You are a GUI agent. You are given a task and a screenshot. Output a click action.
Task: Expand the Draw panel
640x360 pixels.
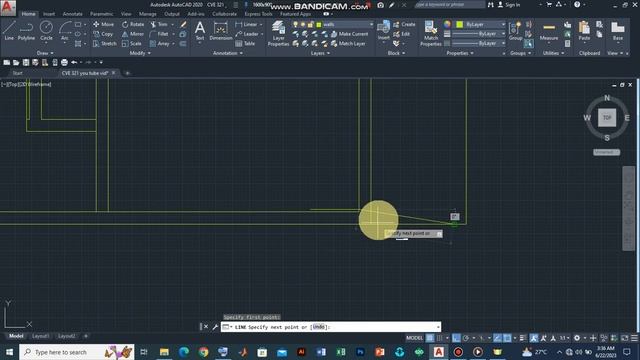tap(44, 53)
